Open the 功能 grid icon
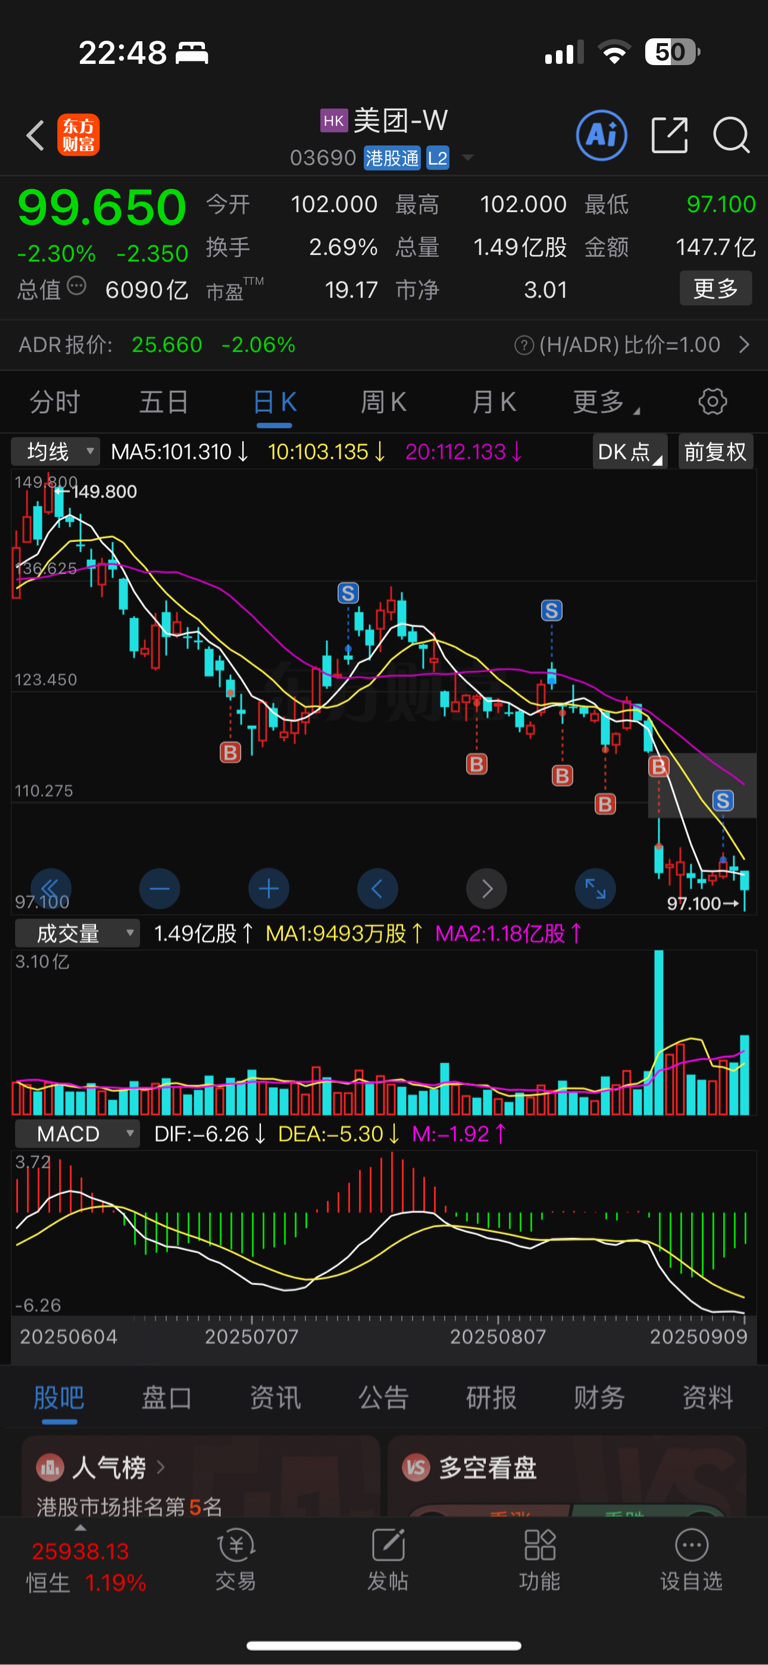 tap(540, 1546)
